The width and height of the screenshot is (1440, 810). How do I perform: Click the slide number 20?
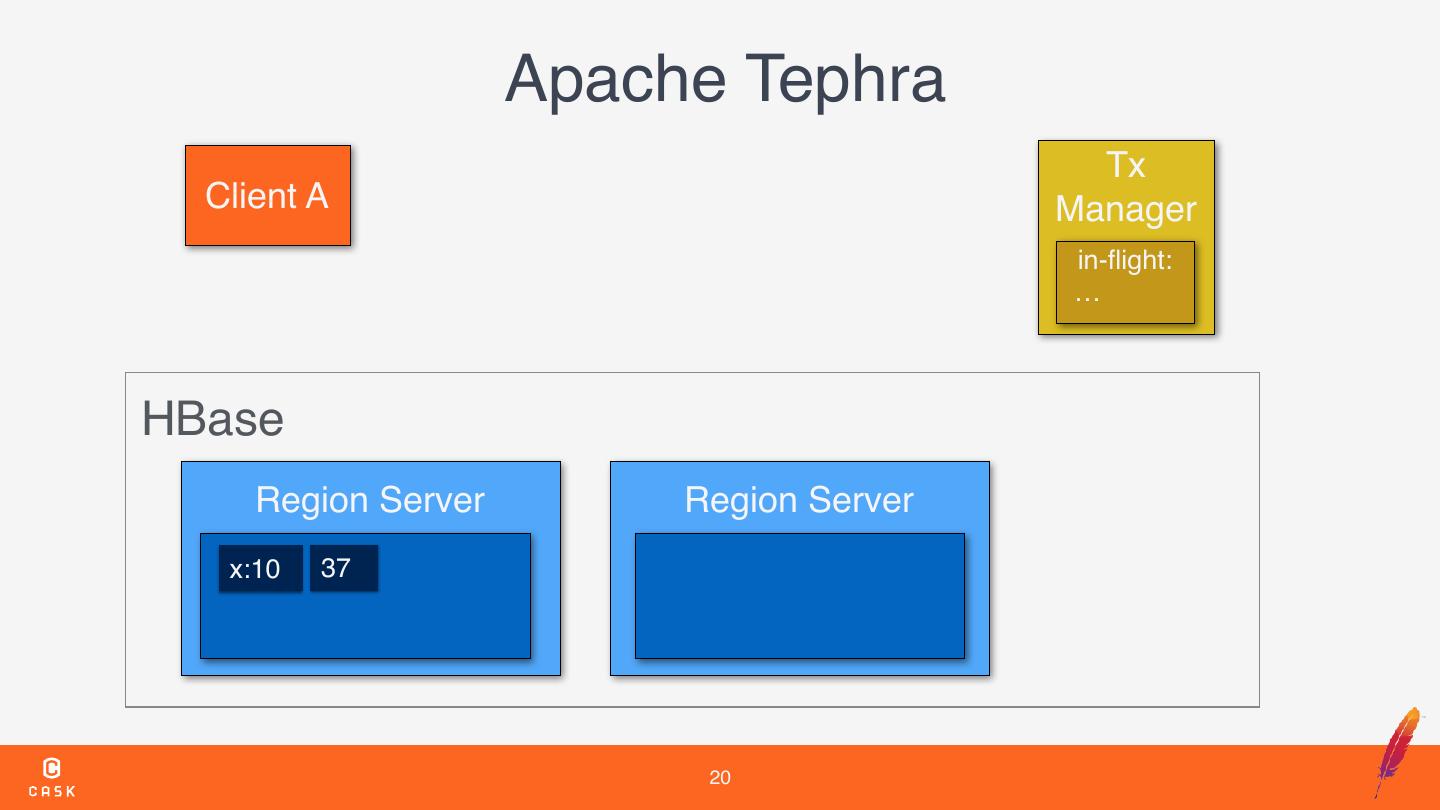point(720,778)
